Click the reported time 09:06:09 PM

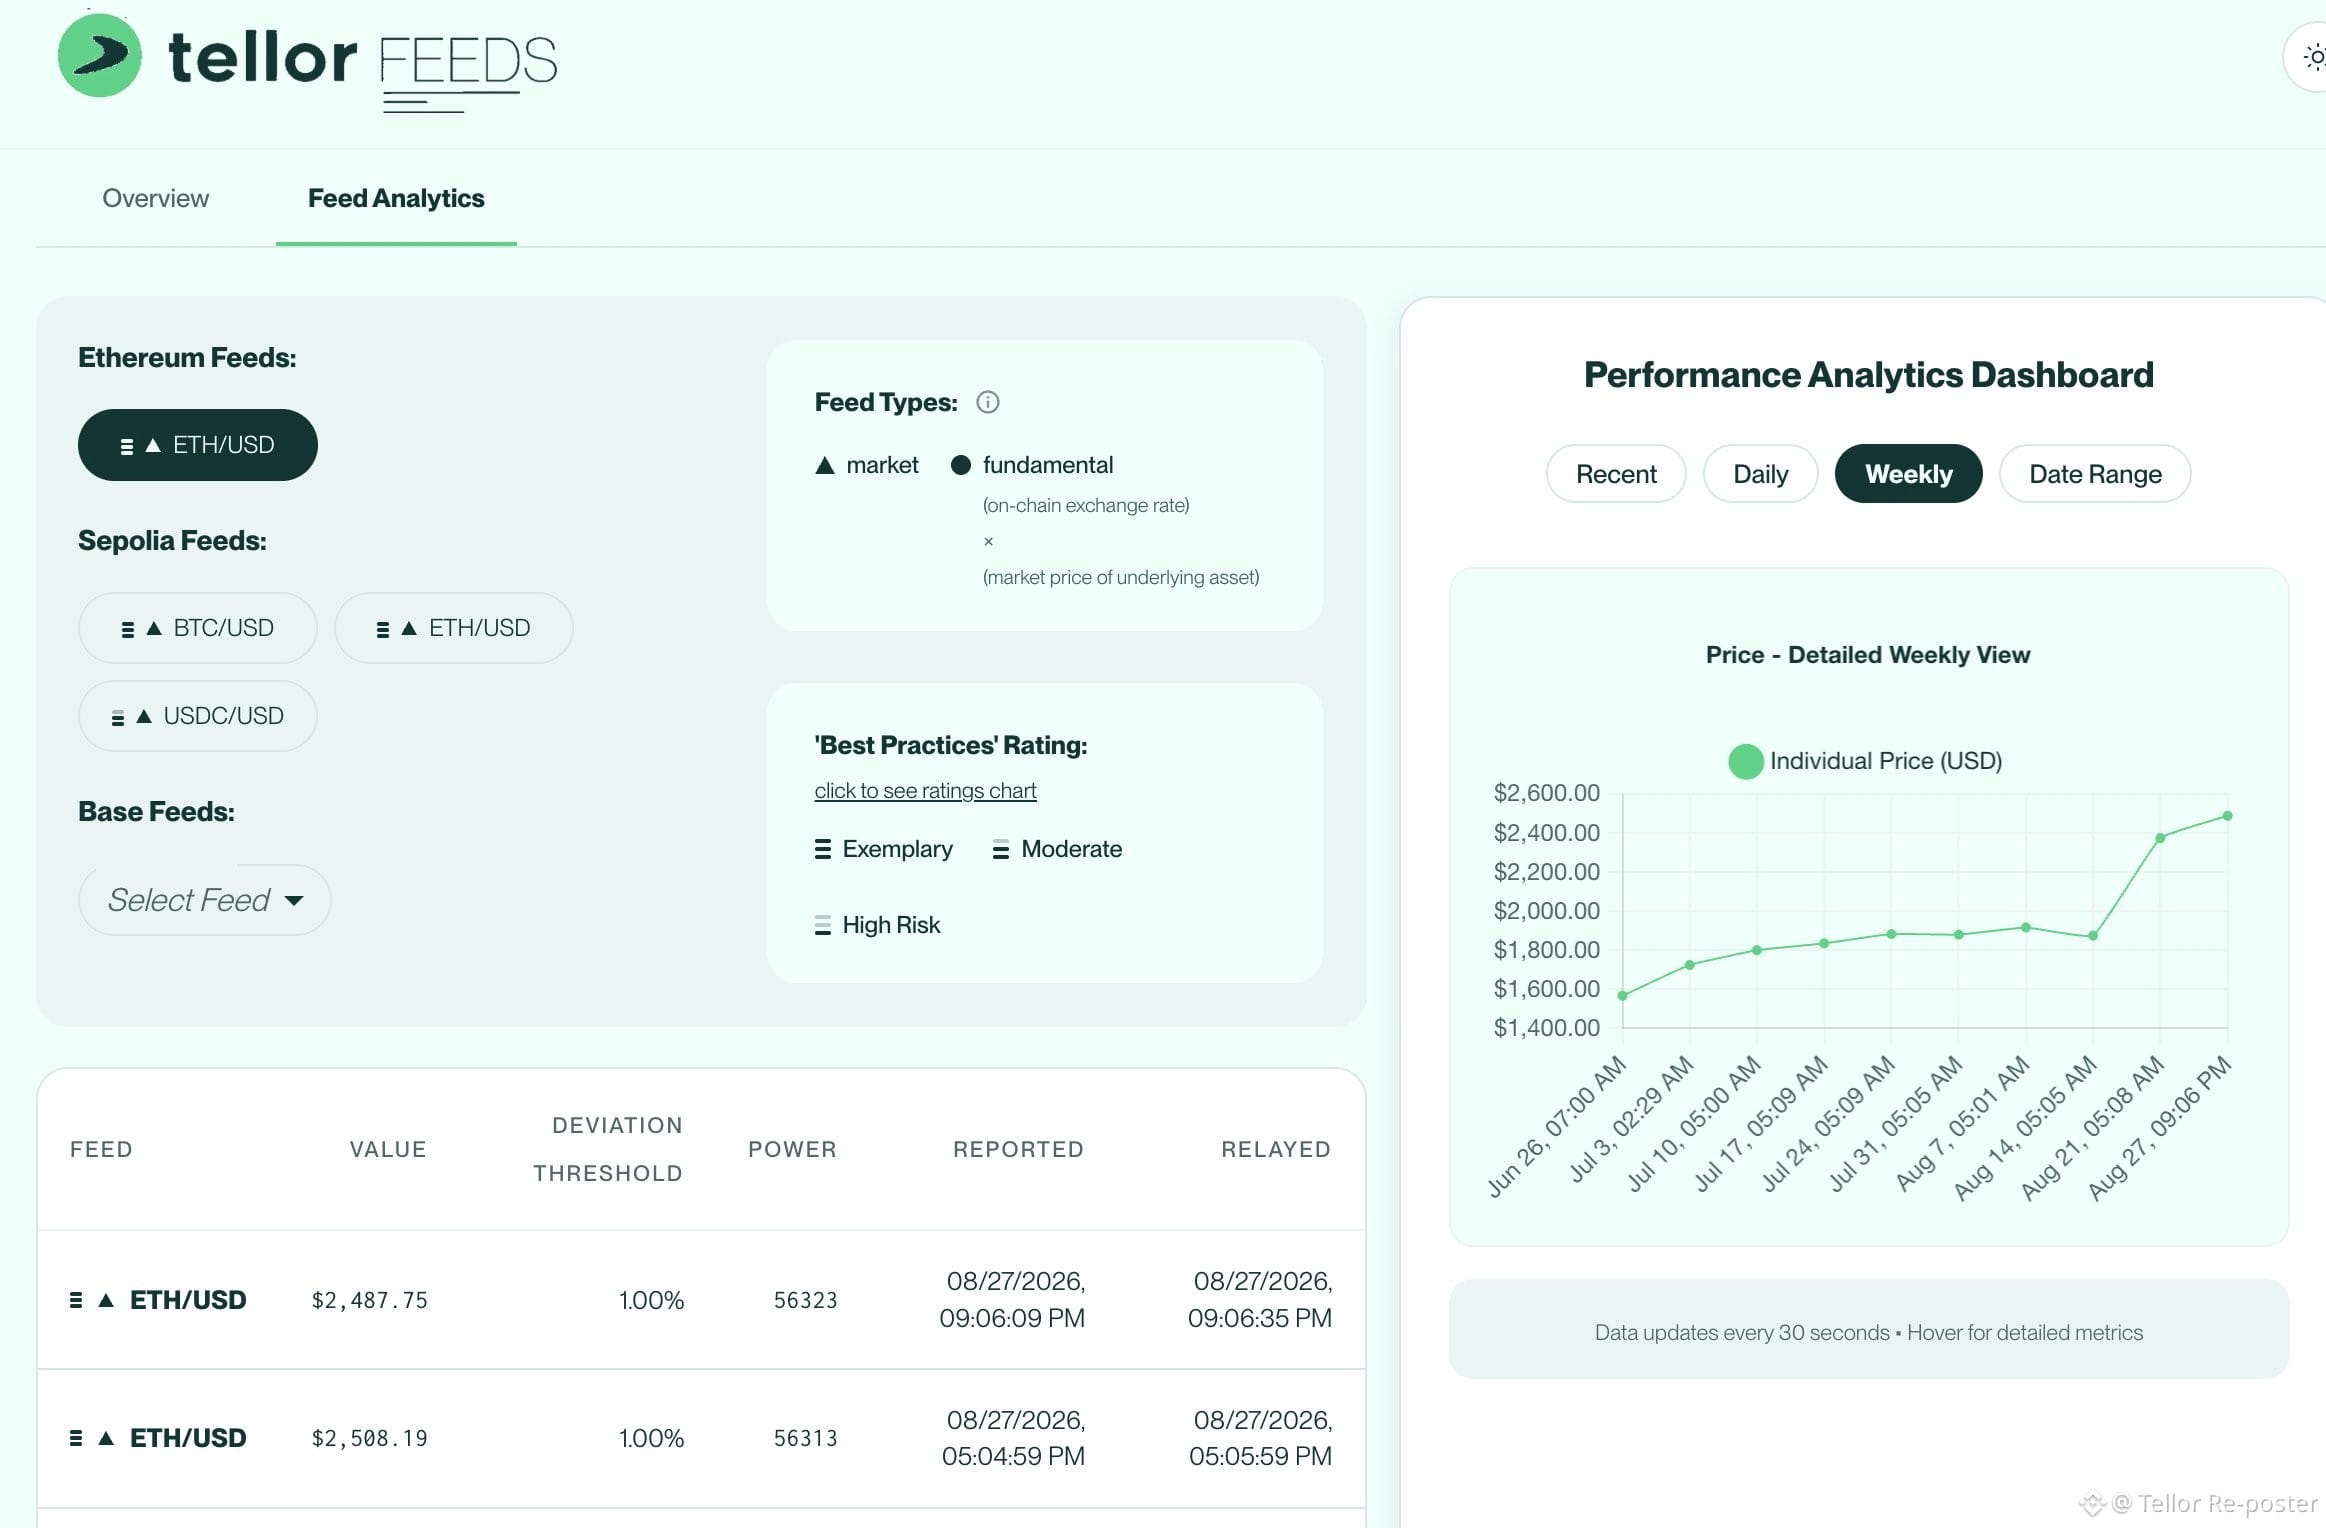pos(1012,1318)
